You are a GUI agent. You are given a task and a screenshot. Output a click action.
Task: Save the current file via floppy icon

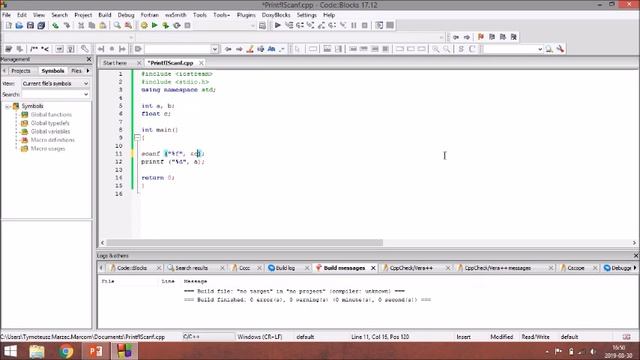pos(30,25)
